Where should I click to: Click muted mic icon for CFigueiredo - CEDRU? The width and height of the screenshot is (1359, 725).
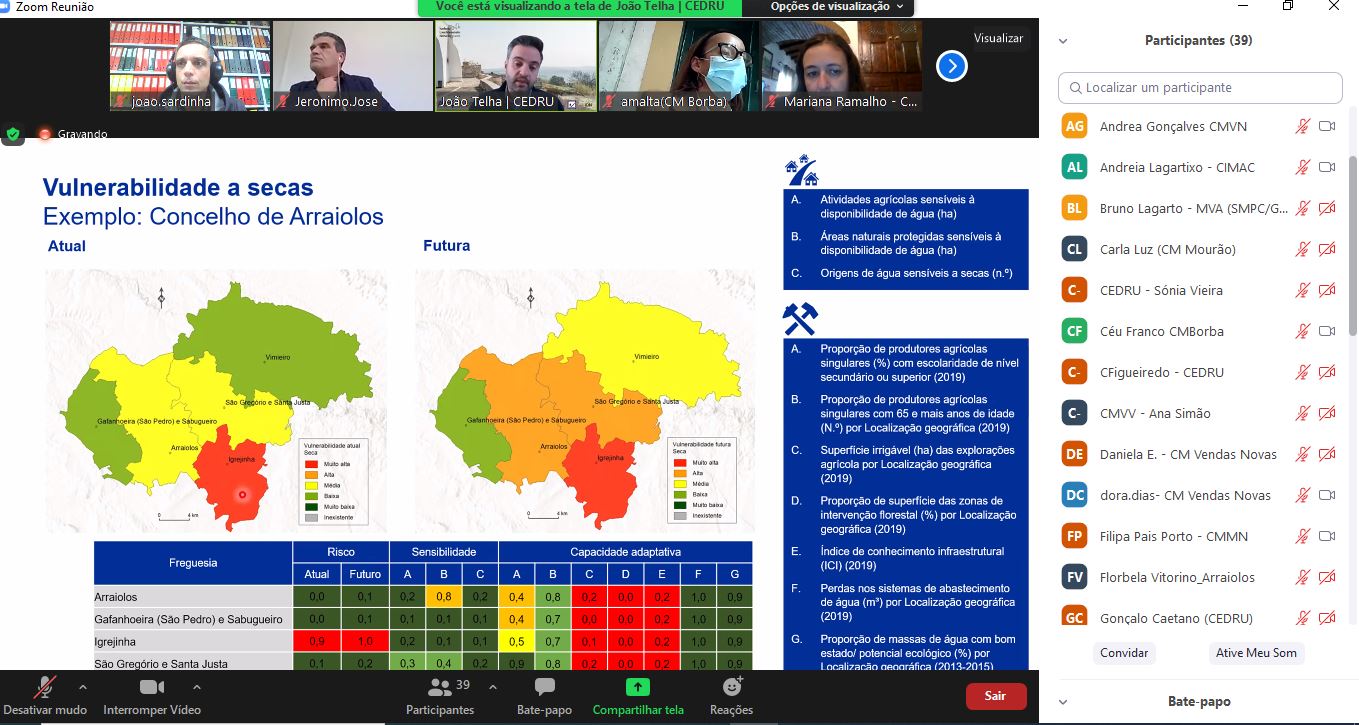tap(1302, 372)
